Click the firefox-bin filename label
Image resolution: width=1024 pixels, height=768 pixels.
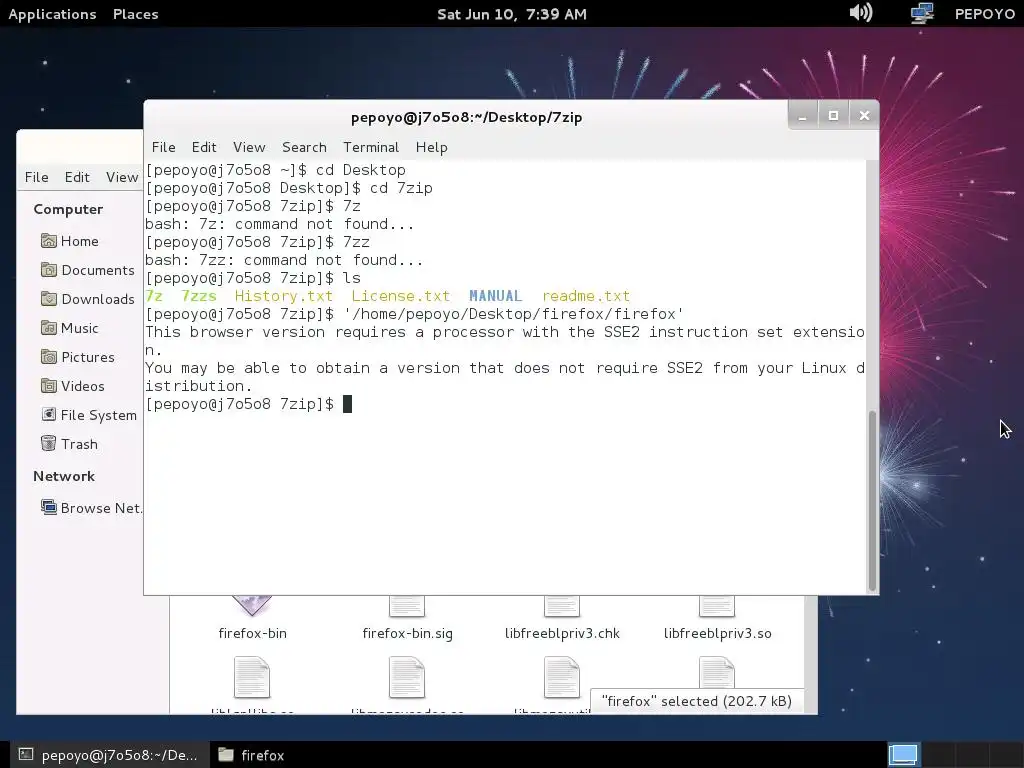point(252,633)
